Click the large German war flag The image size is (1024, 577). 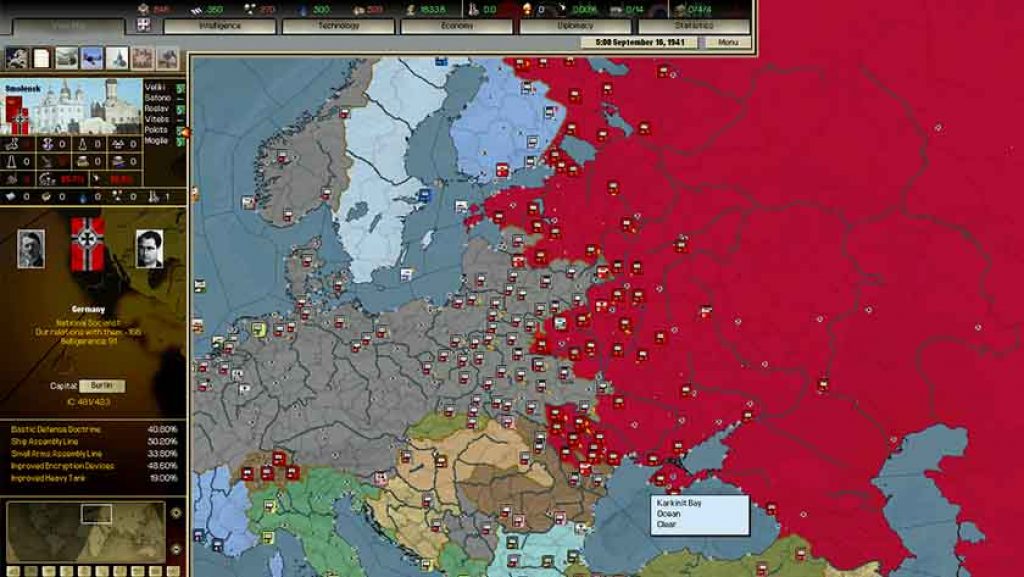(88, 244)
